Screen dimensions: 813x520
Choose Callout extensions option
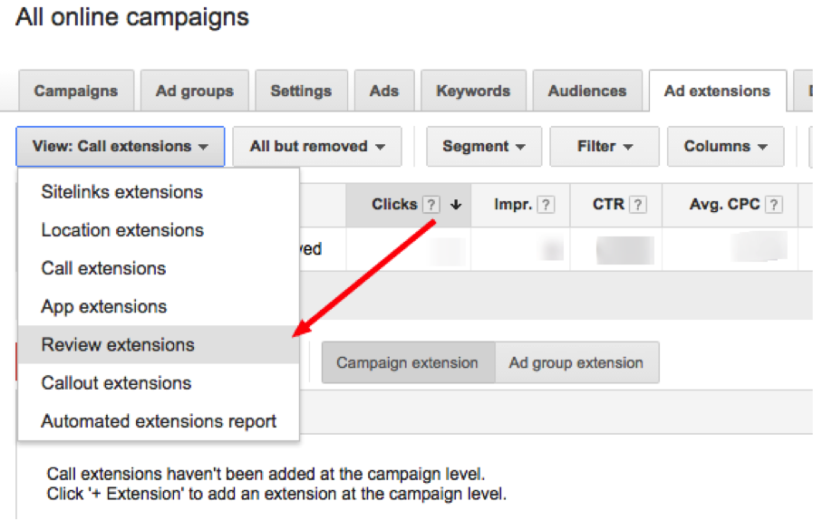116,383
